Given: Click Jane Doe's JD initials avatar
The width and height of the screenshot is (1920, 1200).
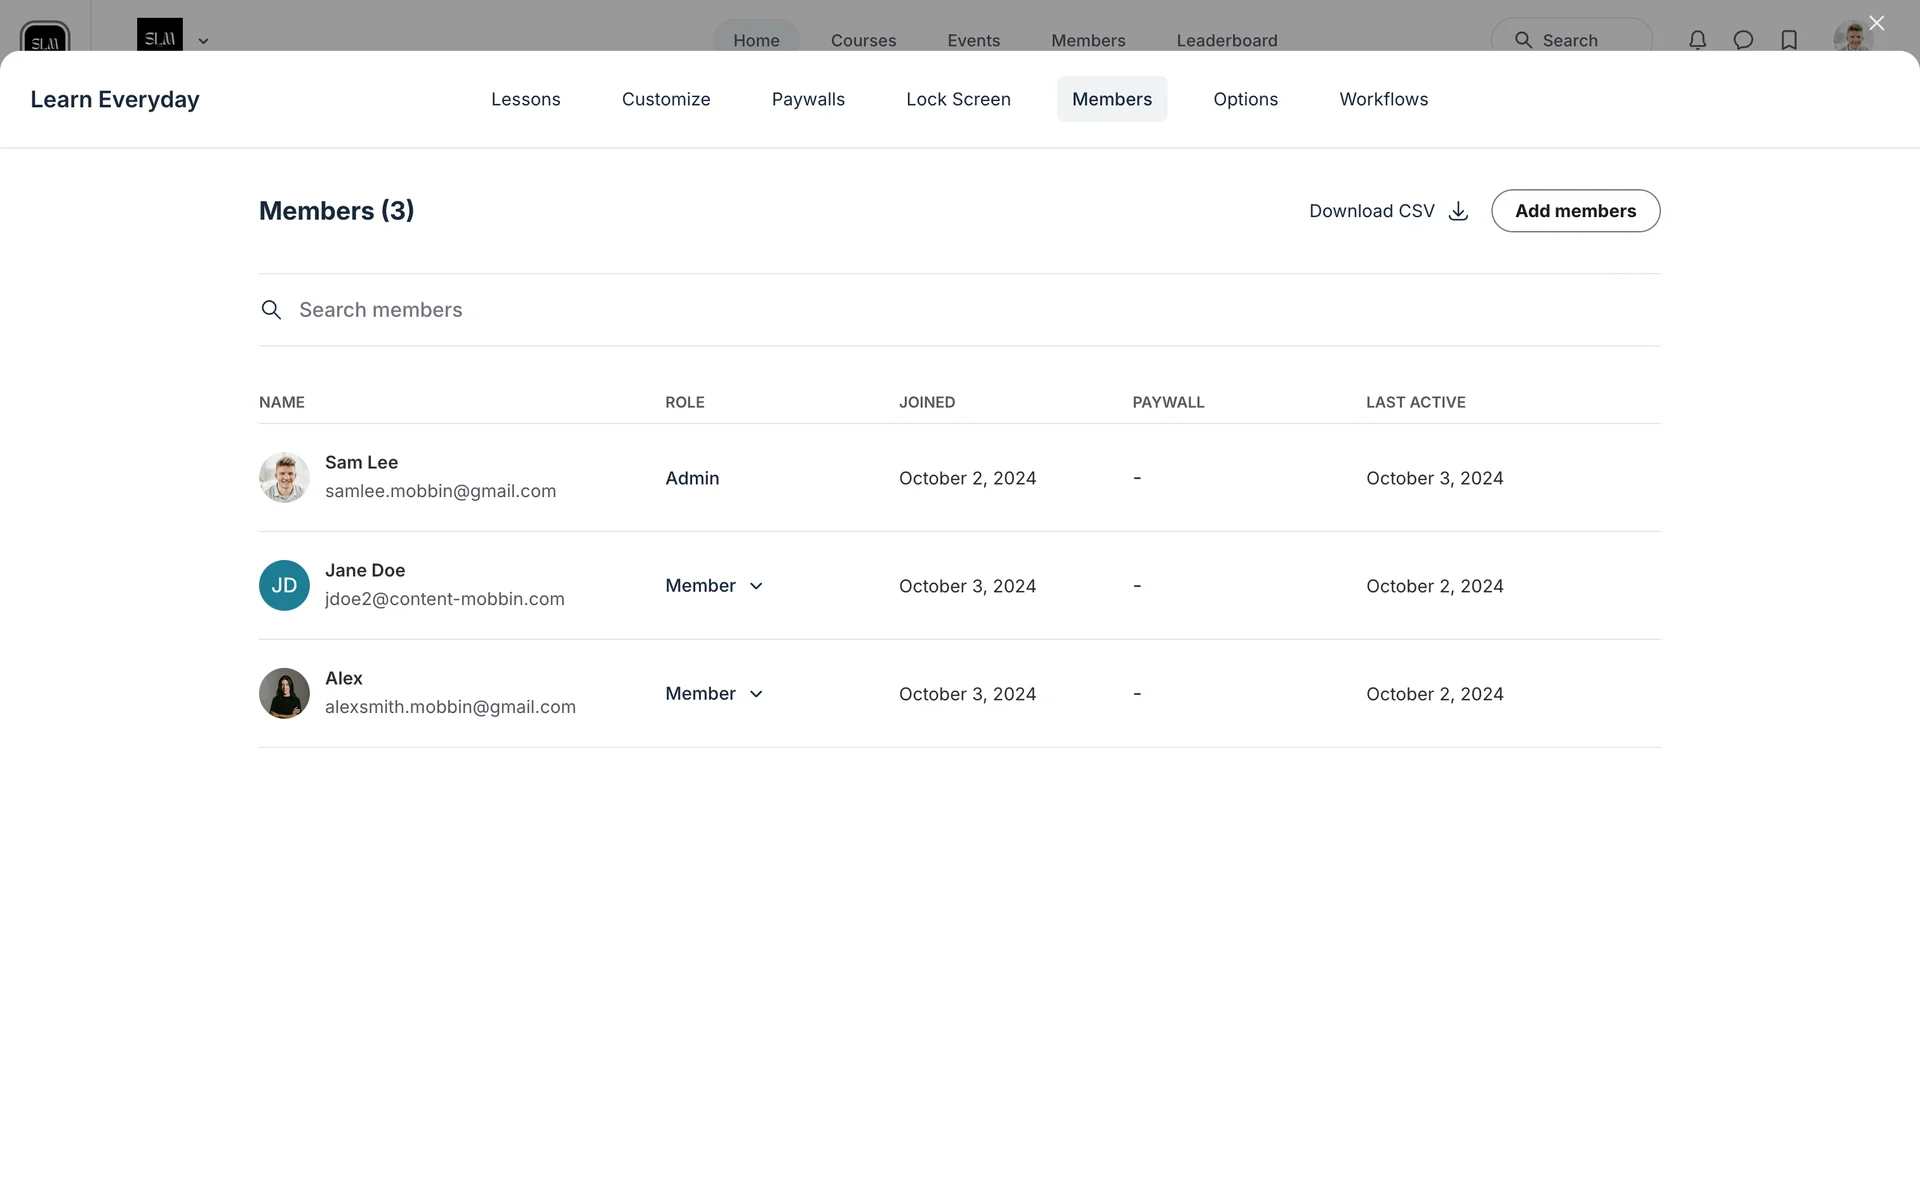Looking at the screenshot, I should 284,585.
